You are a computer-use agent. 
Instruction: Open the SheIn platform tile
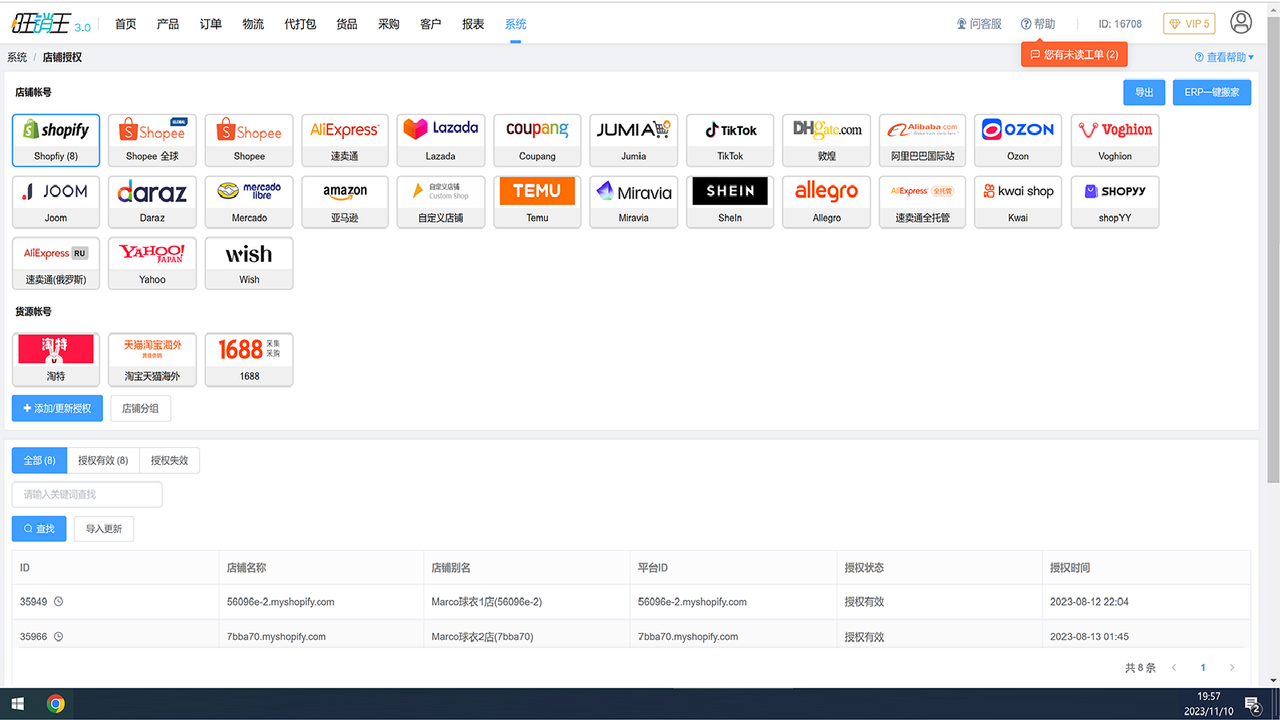[730, 202]
